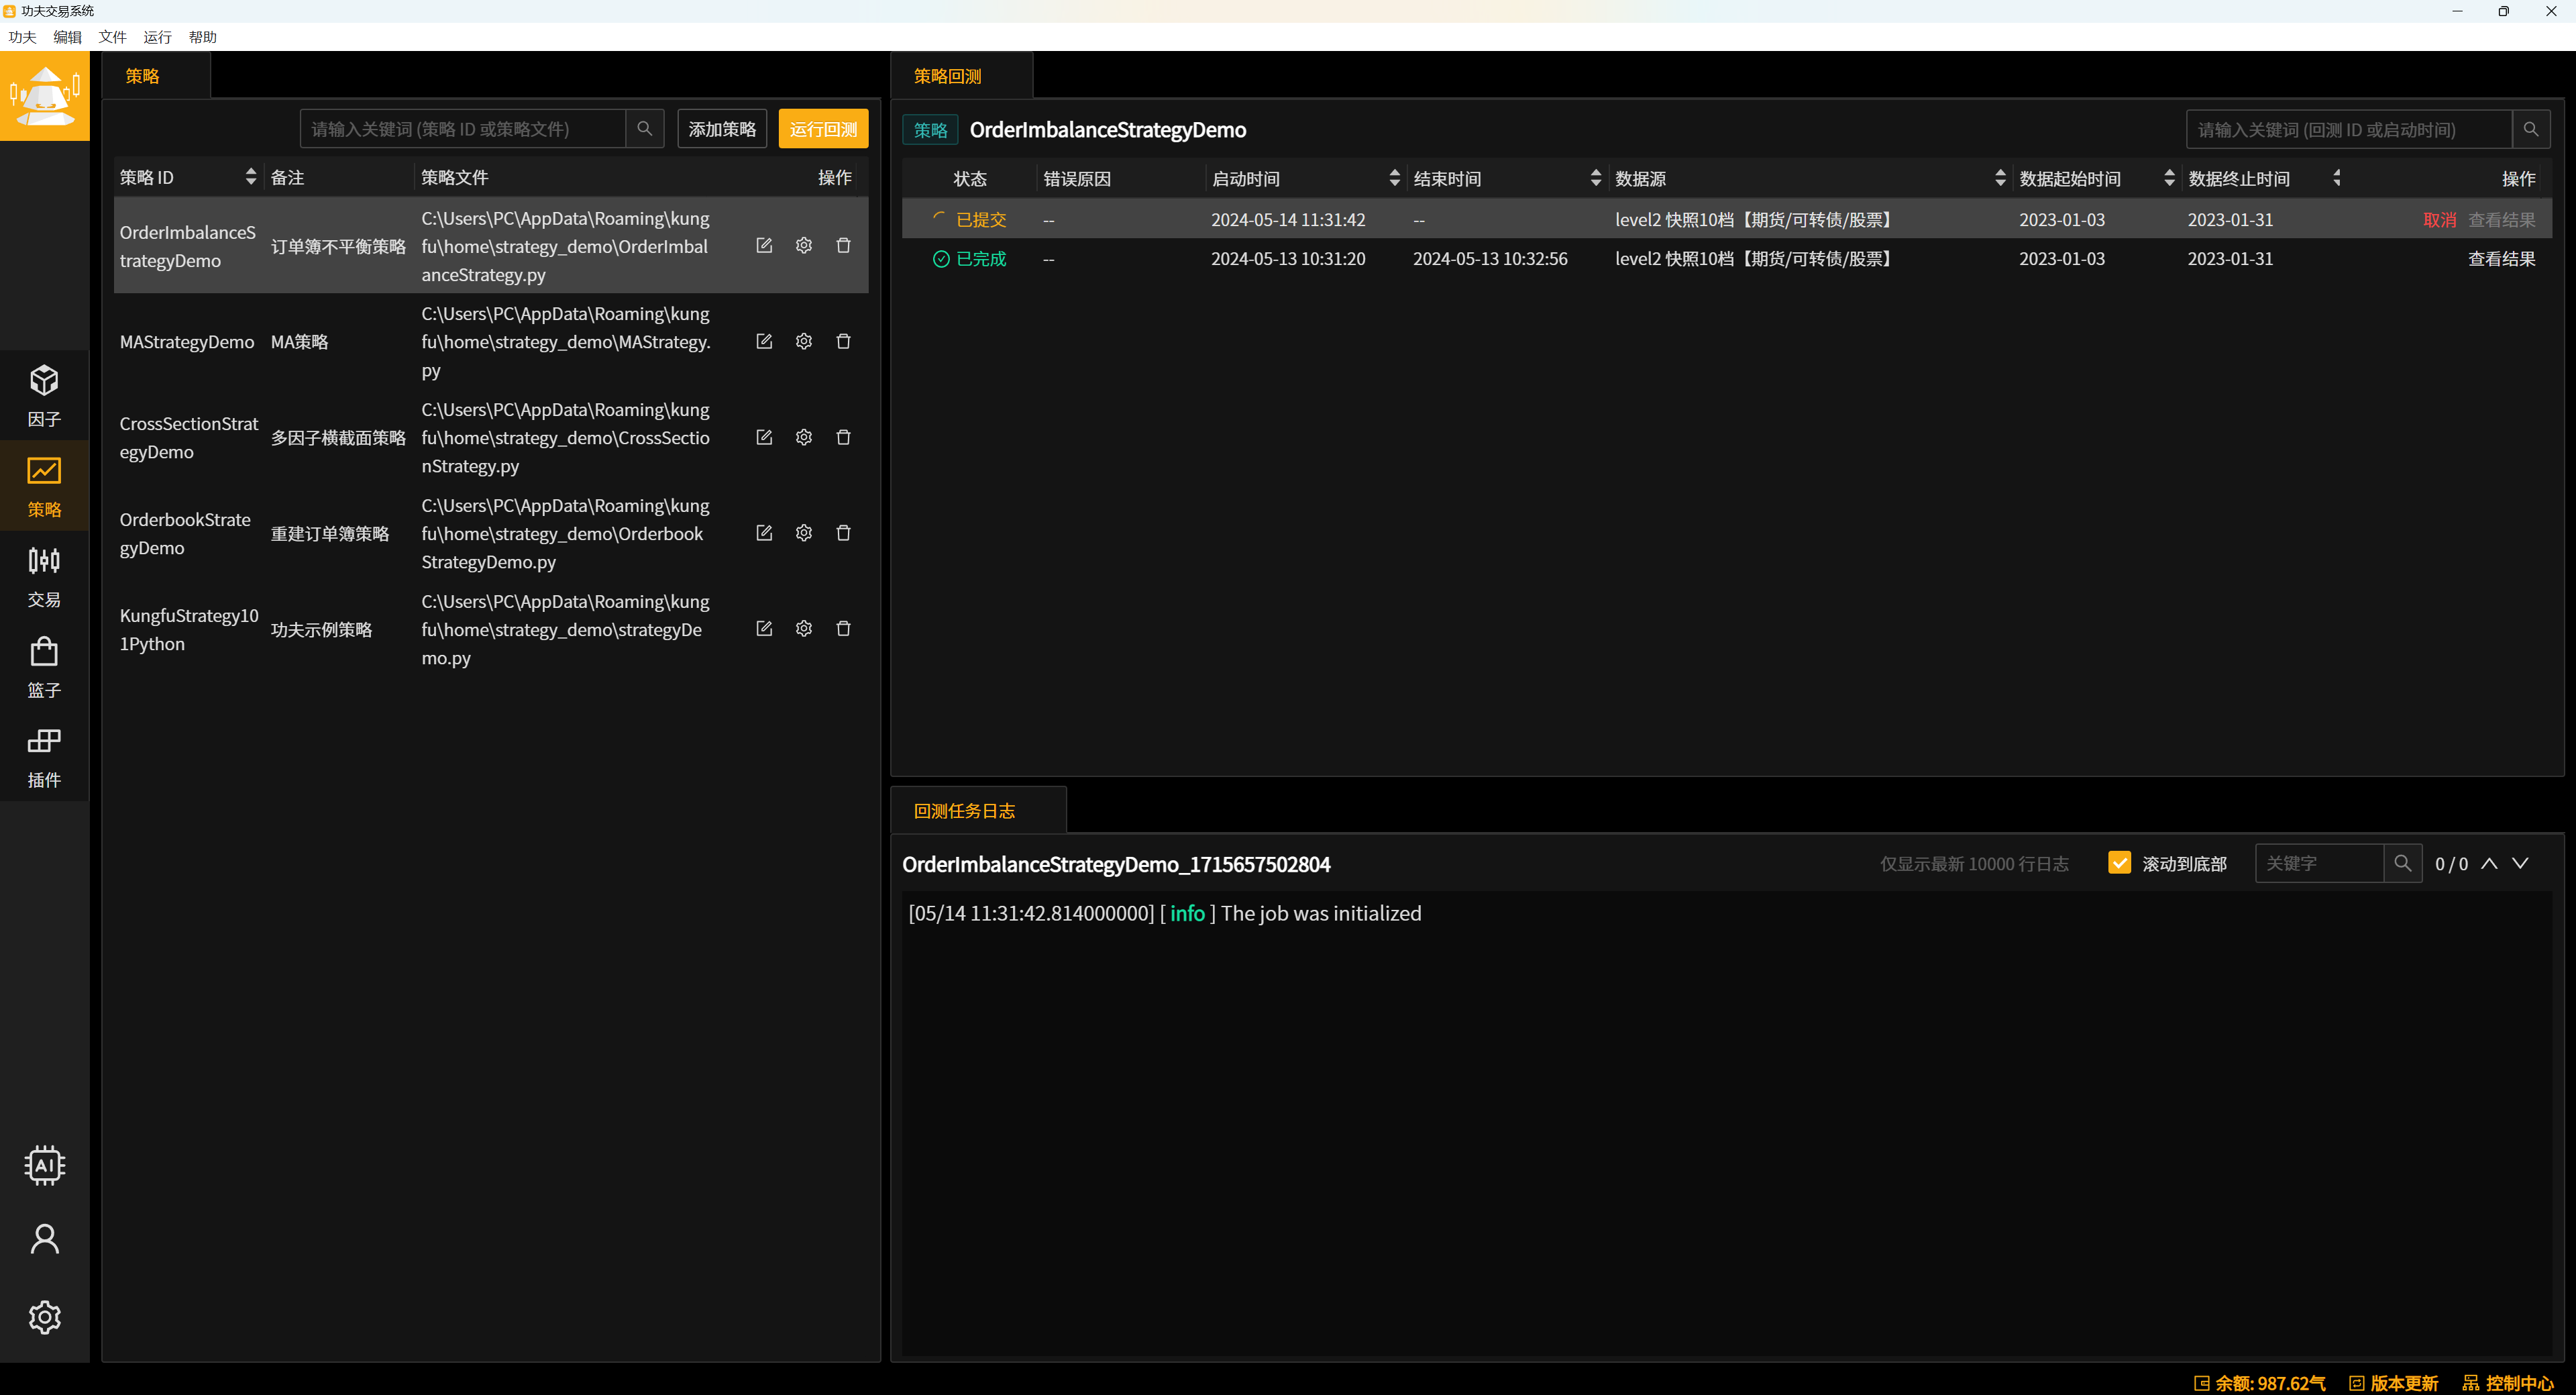2576x1395 pixels.
Task: Jump to next log search match
Action: [x=2520, y=863]
